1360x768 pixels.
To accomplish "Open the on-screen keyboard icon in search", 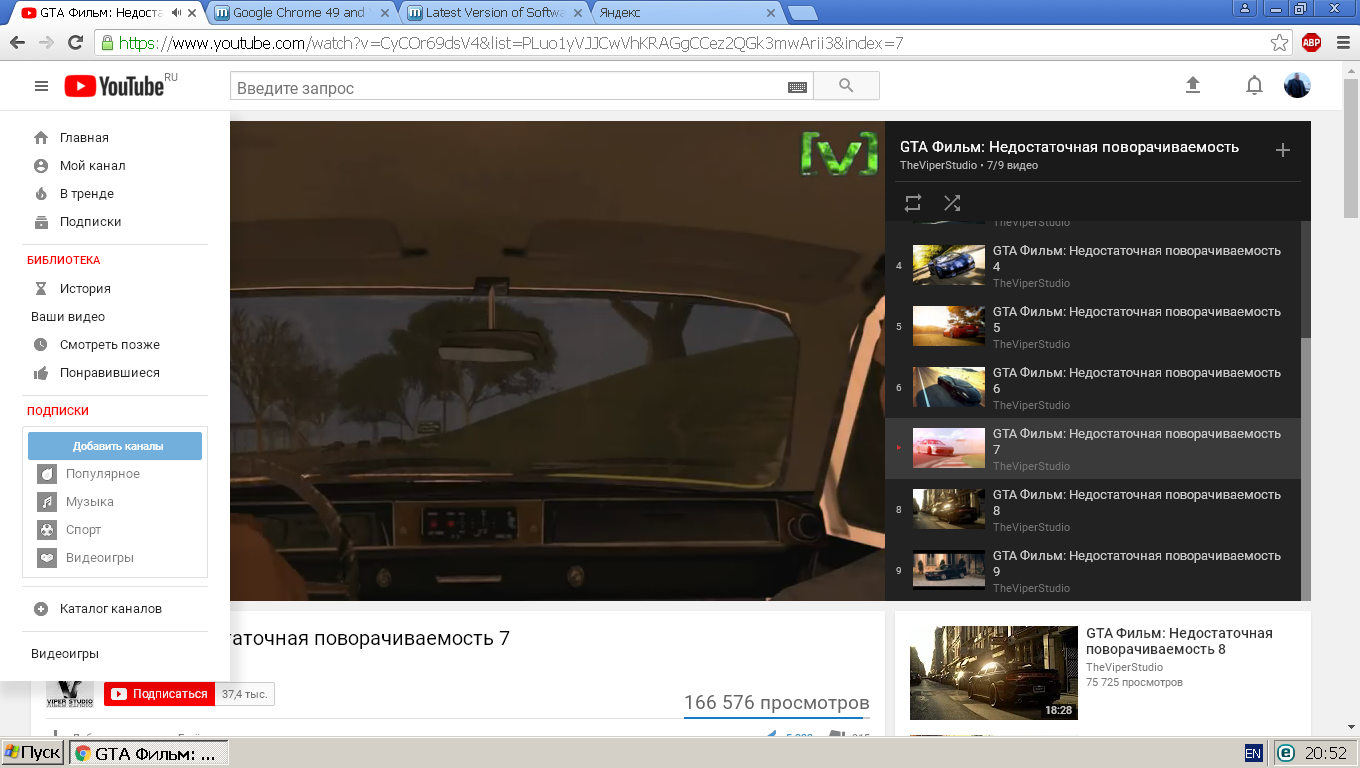I will pyautogui.click(x=797, y=87).
